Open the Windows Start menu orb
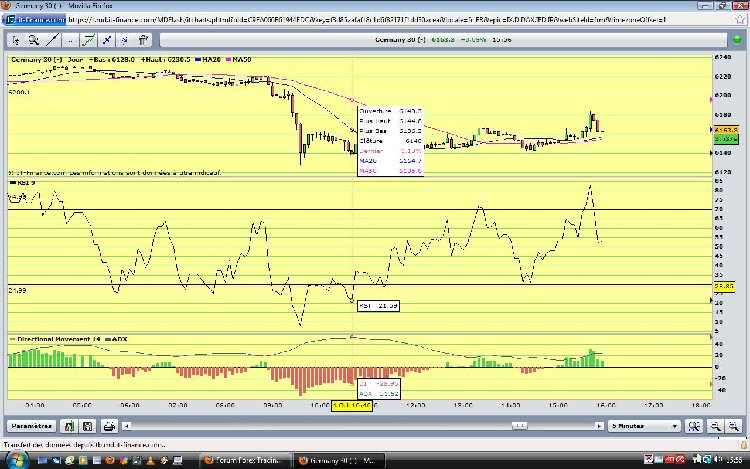The height and width of the screenshot is (469, 750). 13,459
